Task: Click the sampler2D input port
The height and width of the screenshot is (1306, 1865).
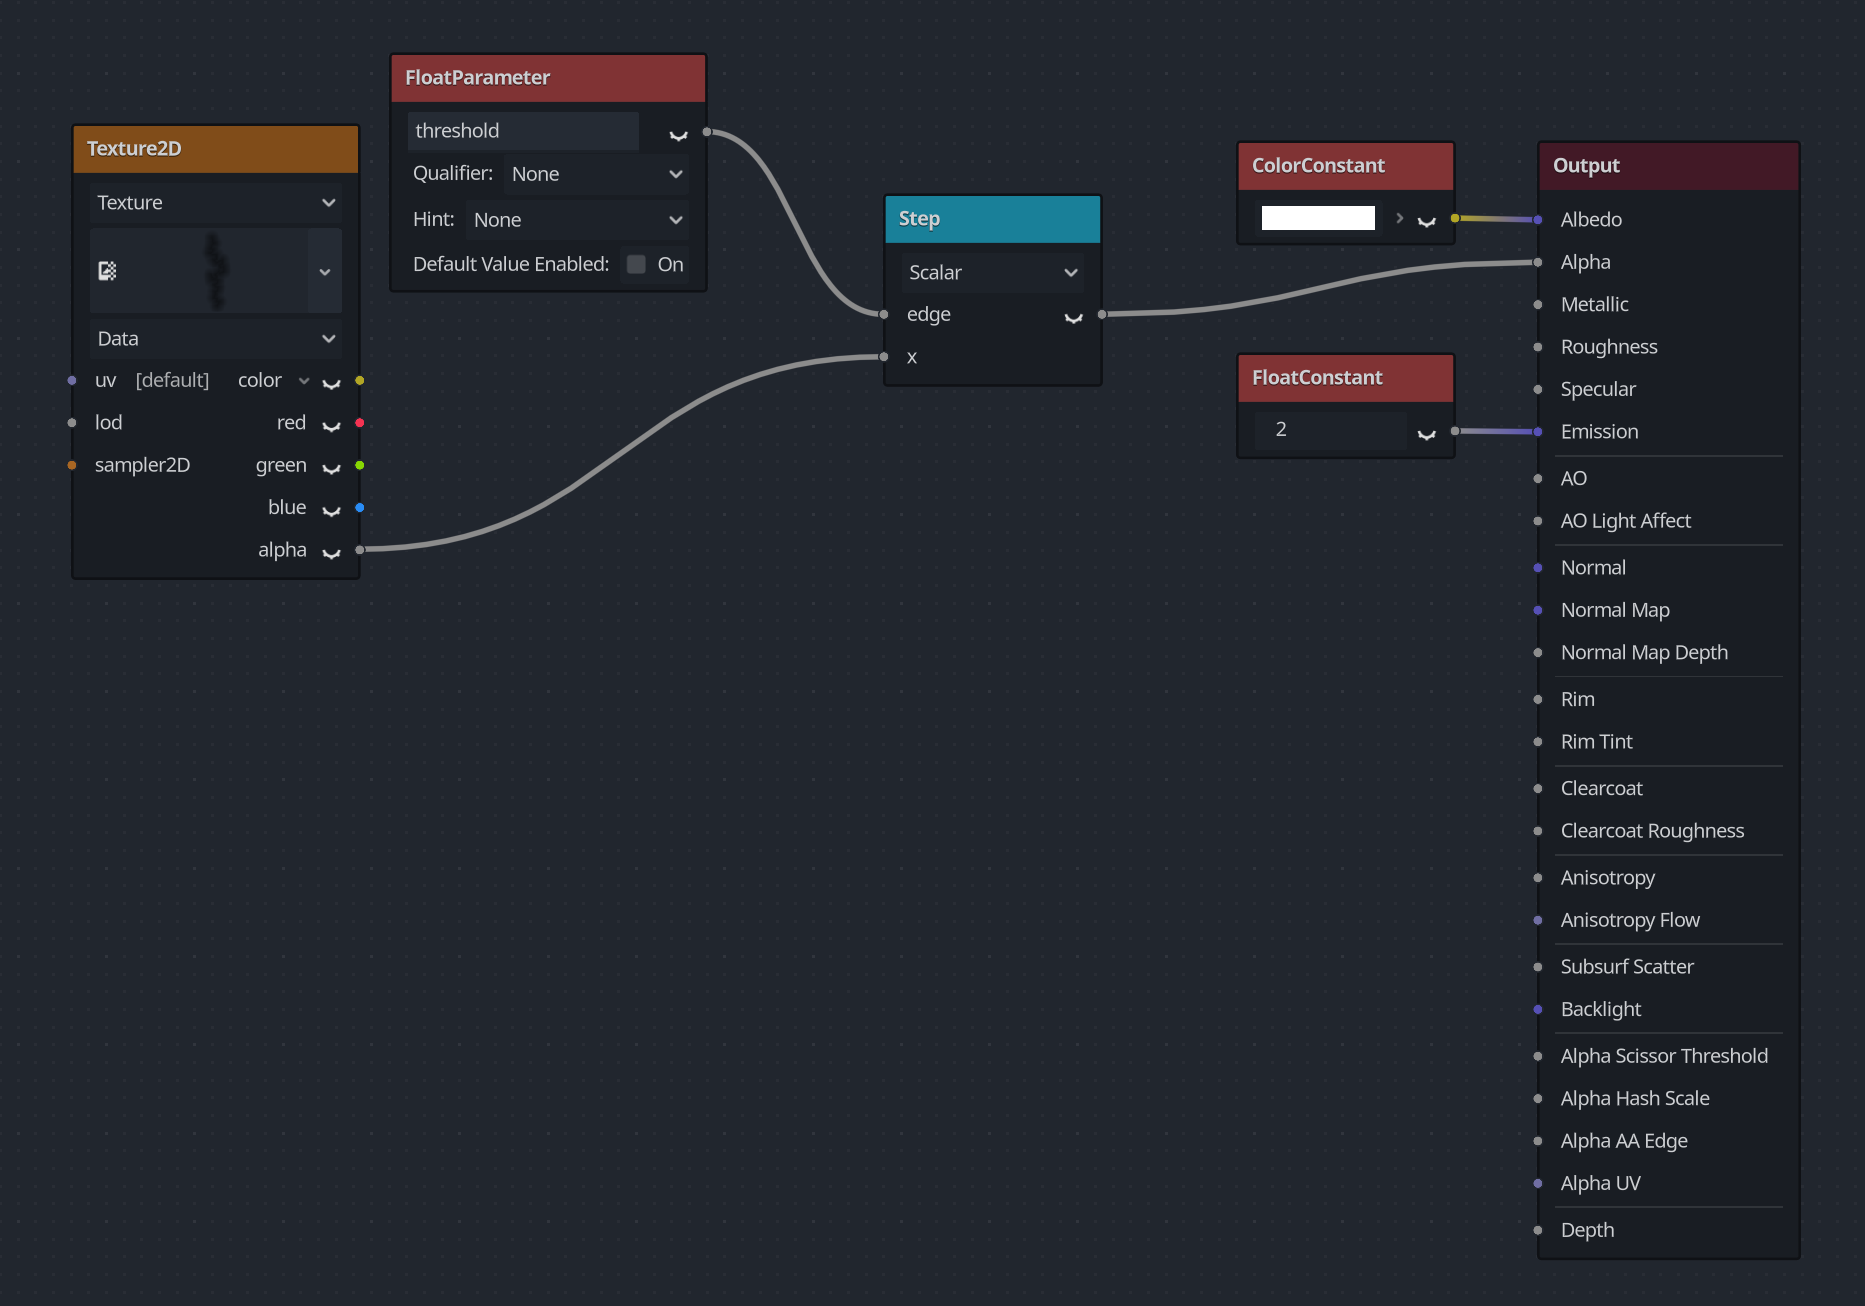Action: pyautogui.click(x=72, y=465)
